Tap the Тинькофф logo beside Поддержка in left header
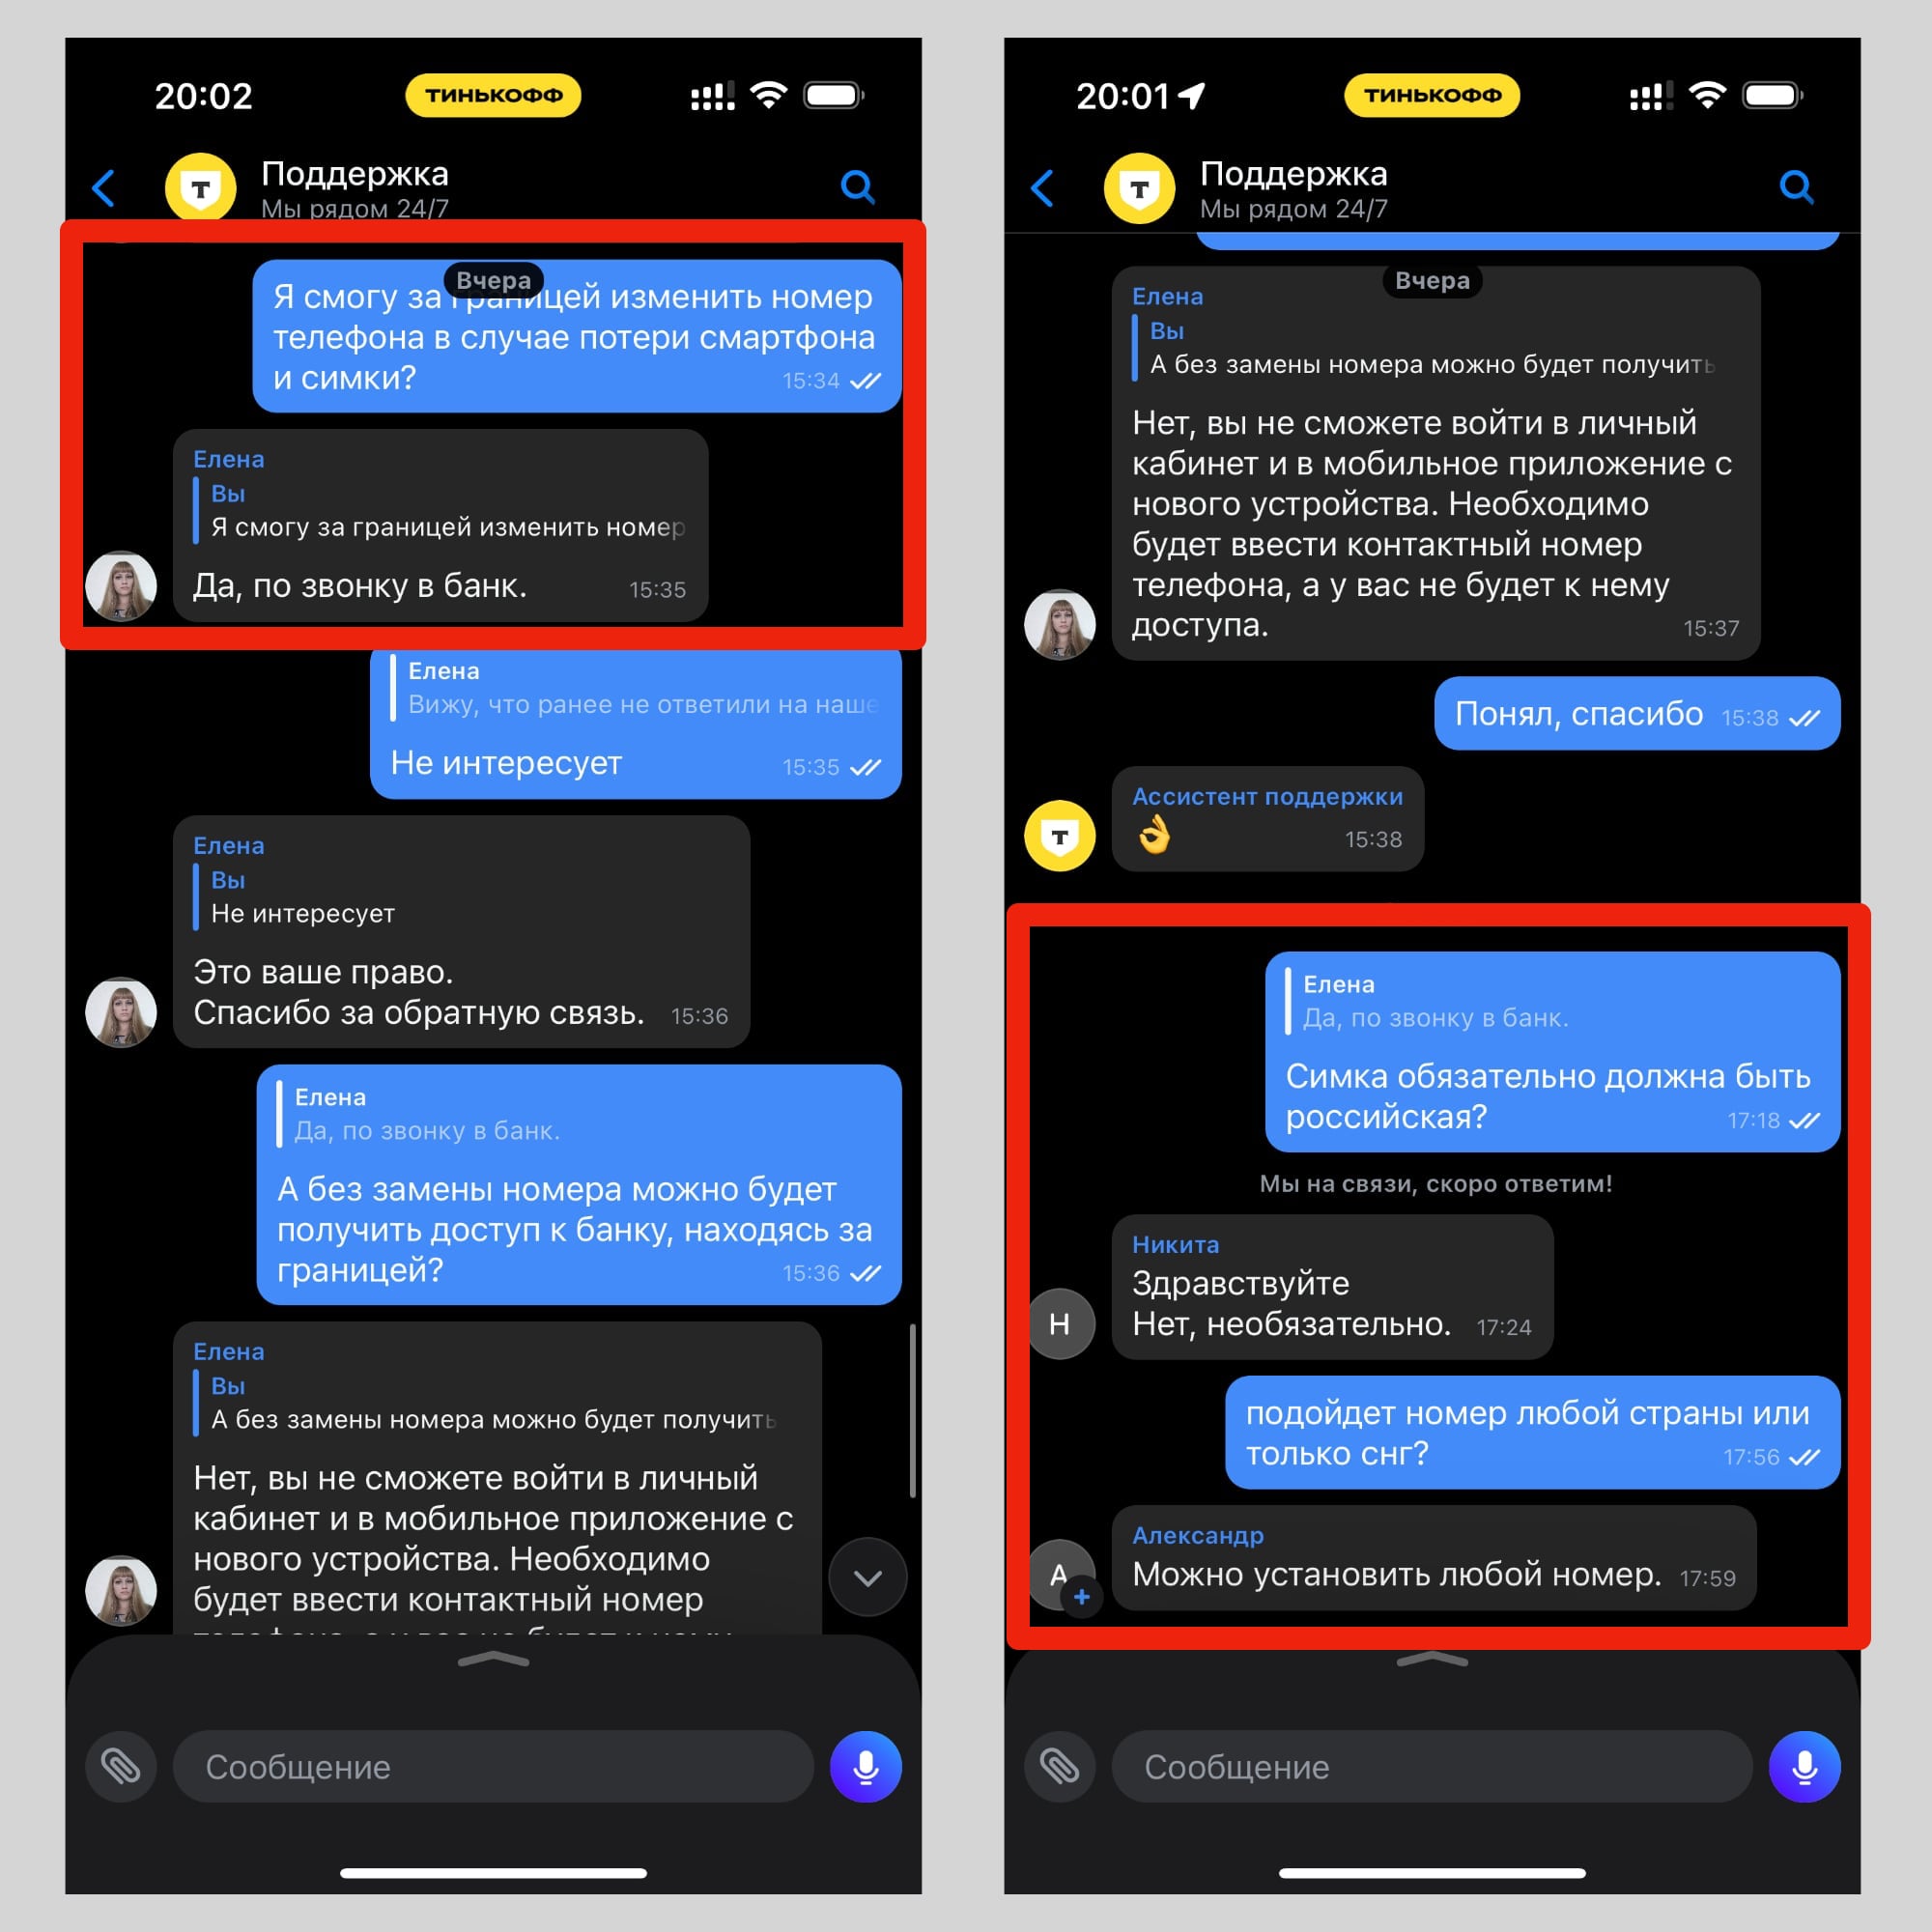Image resolution: width=1932 pixels, height=1932 pixels. click(x=201, y=187)
